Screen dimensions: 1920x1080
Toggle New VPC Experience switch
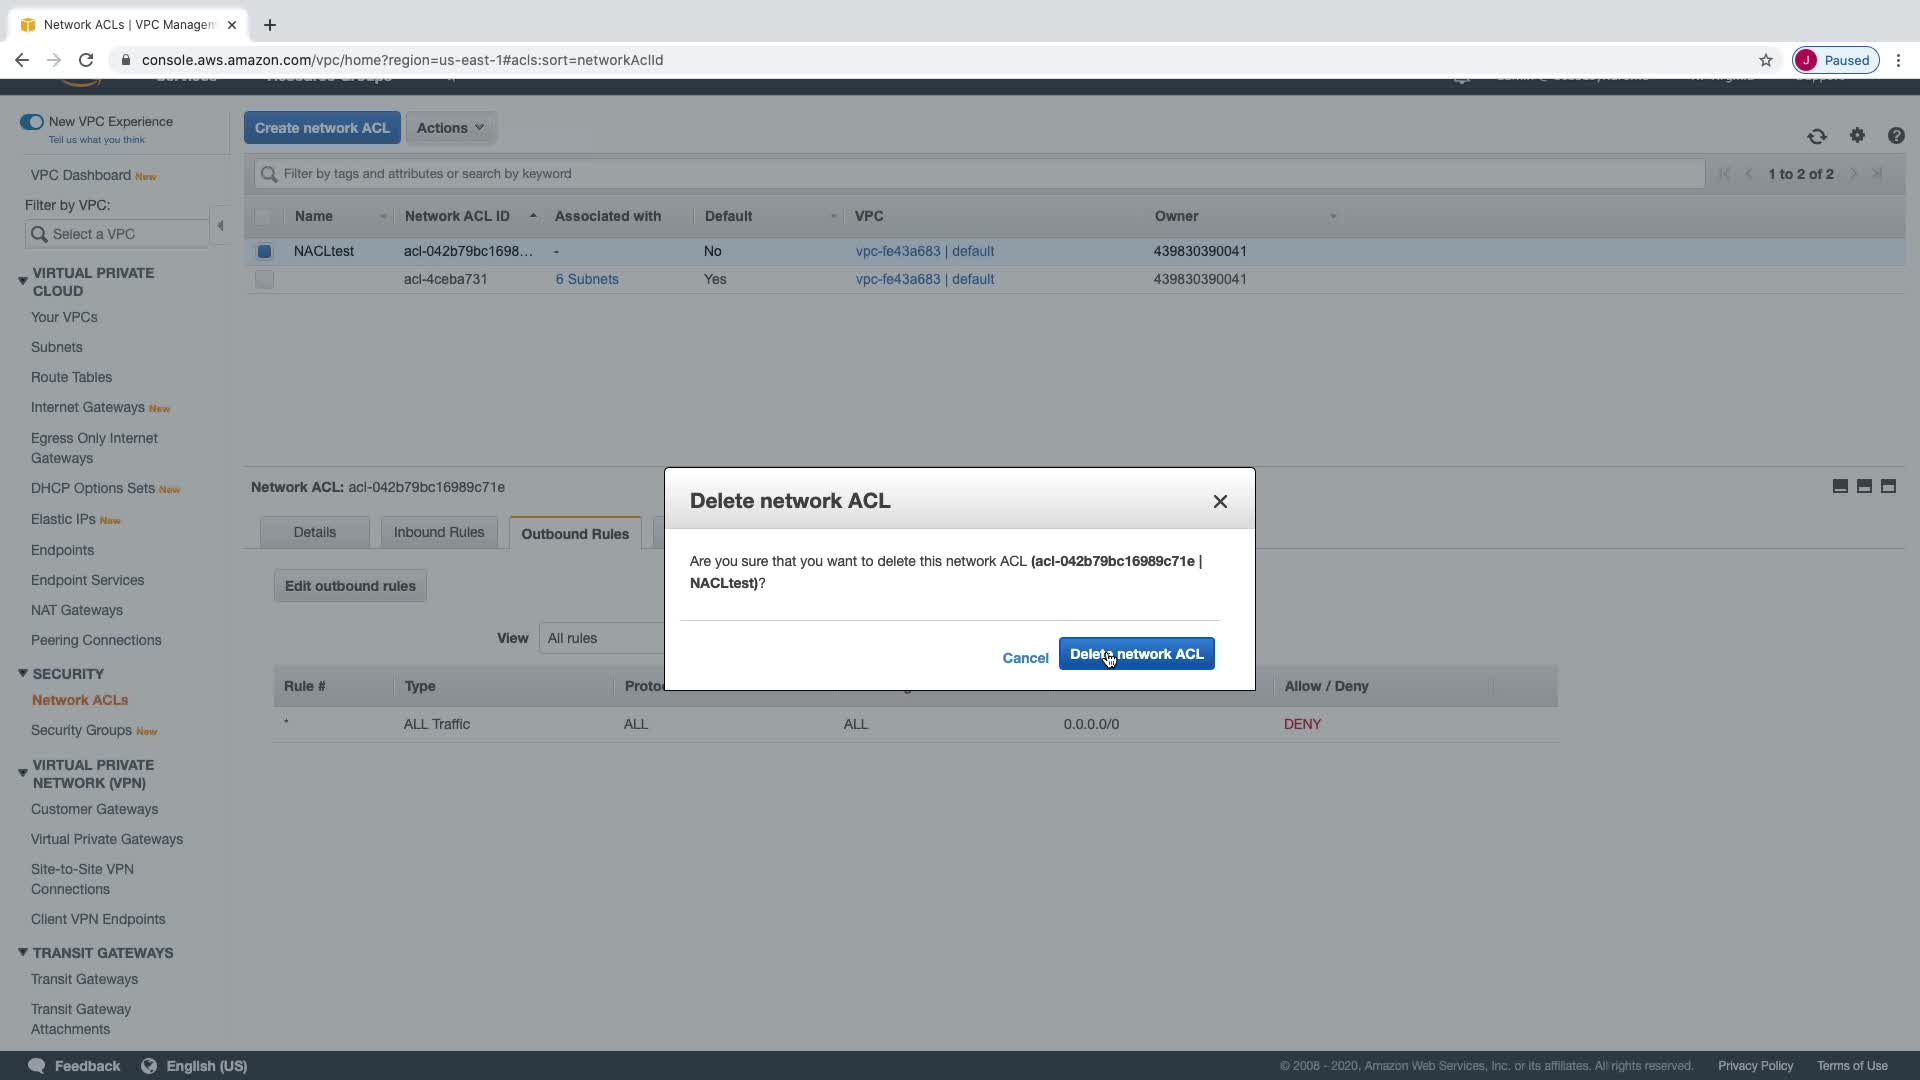point(31,122)
